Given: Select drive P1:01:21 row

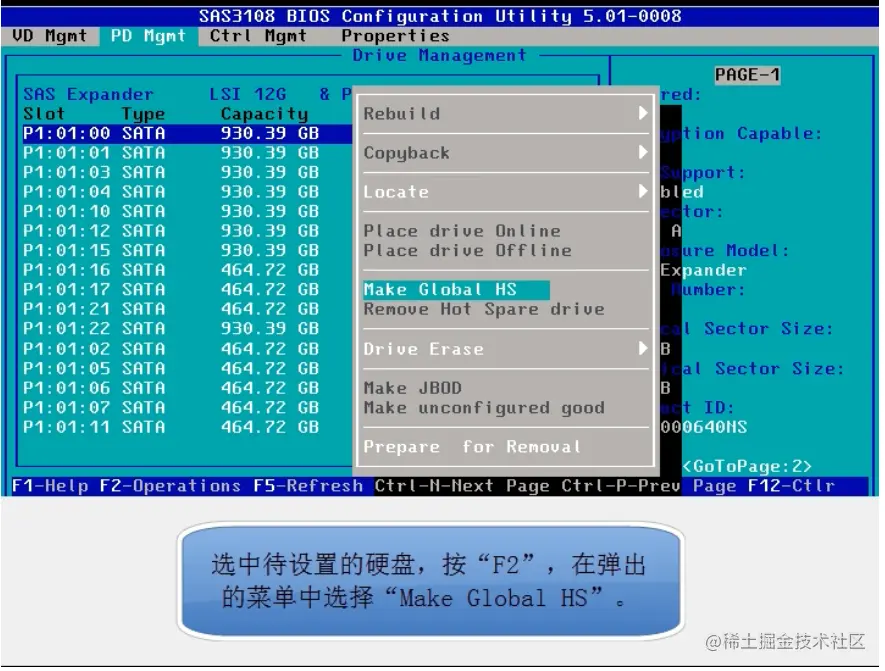Looking at the screenshot, I should [x=186, y=309].
